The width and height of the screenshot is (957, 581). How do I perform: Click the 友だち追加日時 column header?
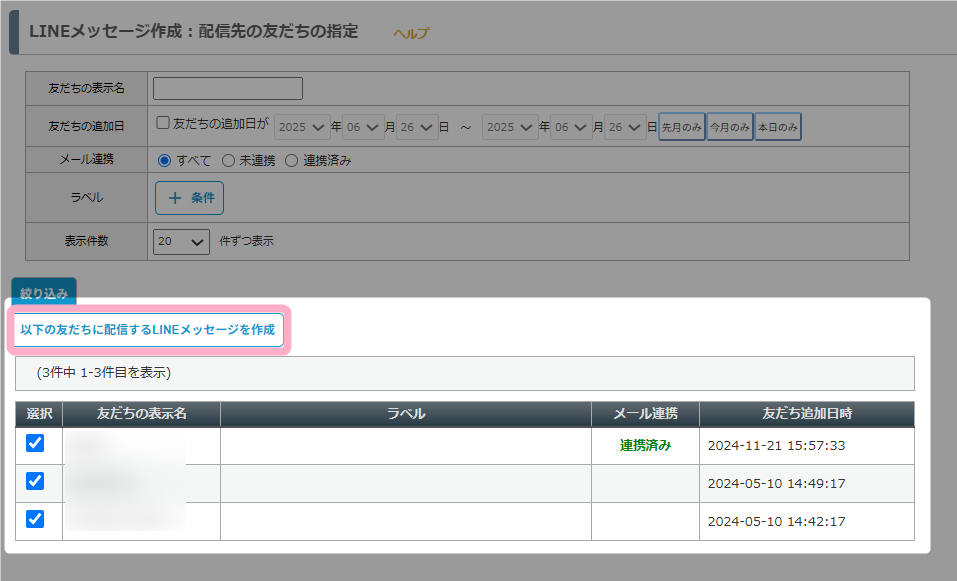807,414
